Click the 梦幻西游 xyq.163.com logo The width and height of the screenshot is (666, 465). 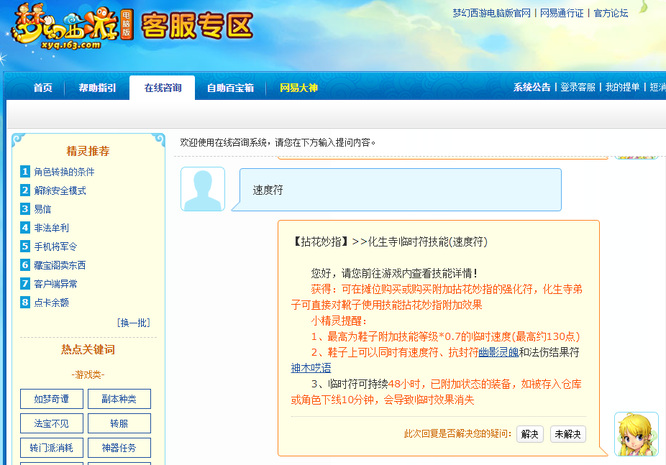(72, 26)
